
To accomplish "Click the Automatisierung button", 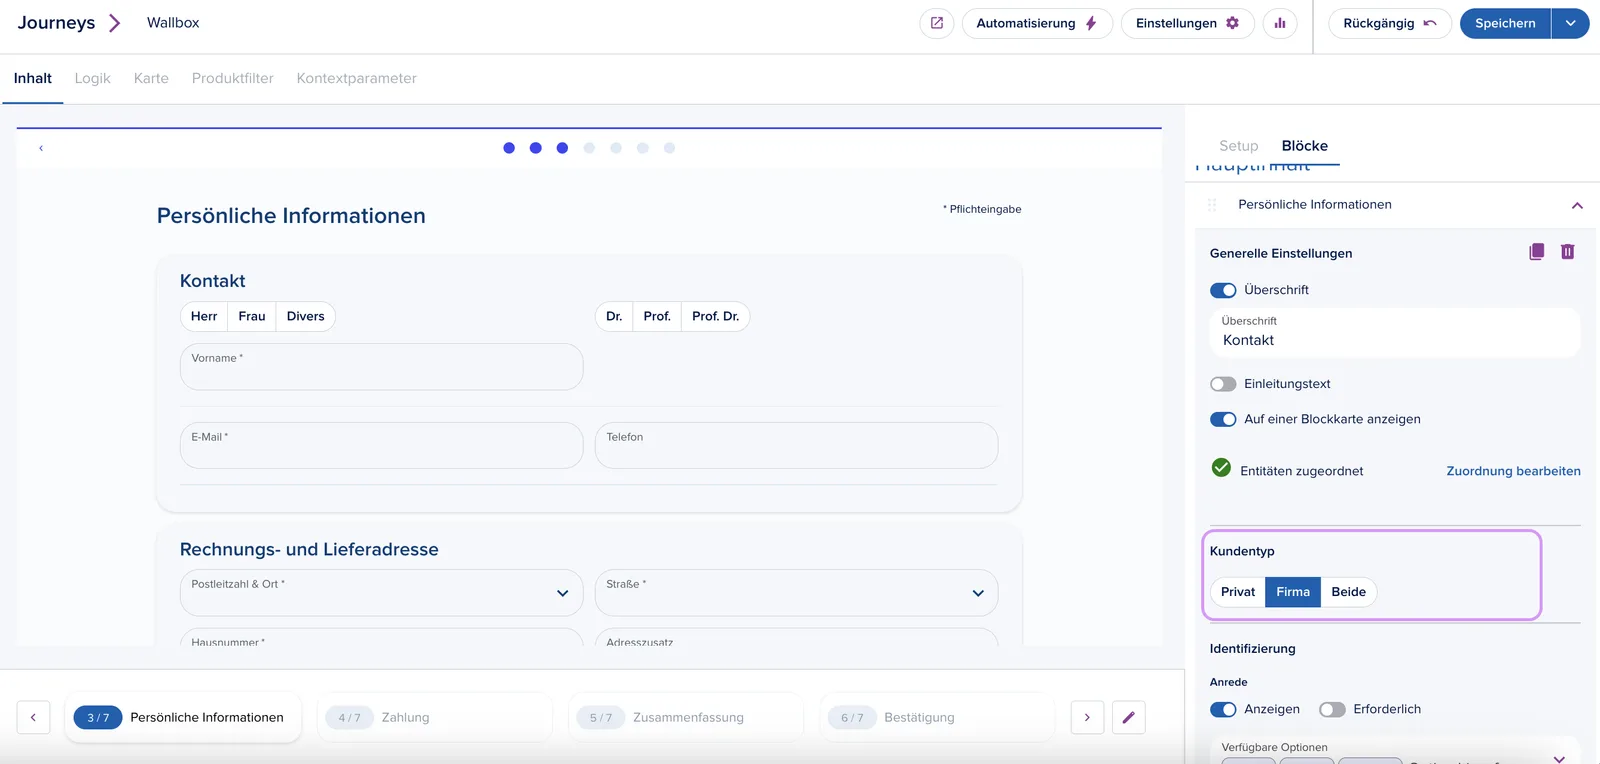I will 1037,23.
